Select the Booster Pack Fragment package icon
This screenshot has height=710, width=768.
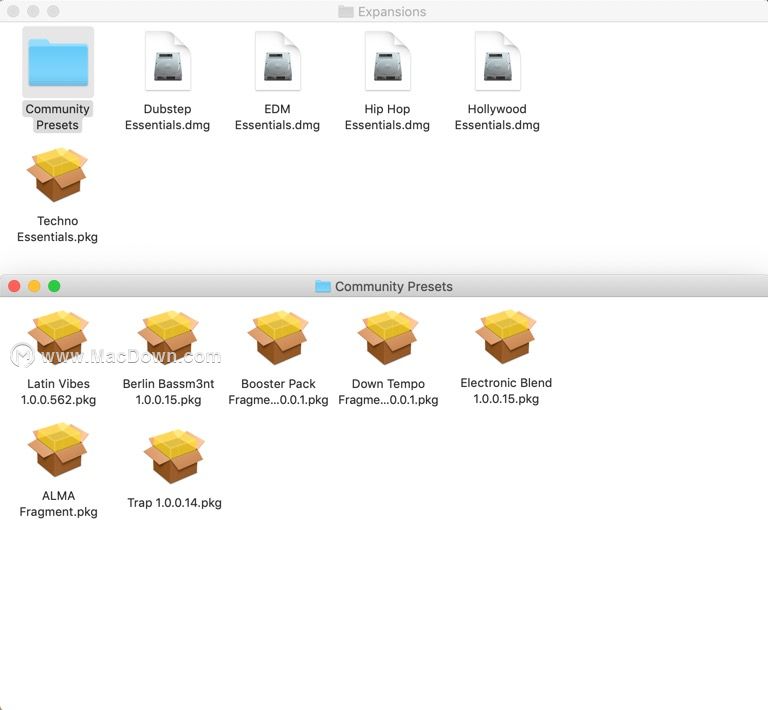pyautogui.click(x=278, y=337)
